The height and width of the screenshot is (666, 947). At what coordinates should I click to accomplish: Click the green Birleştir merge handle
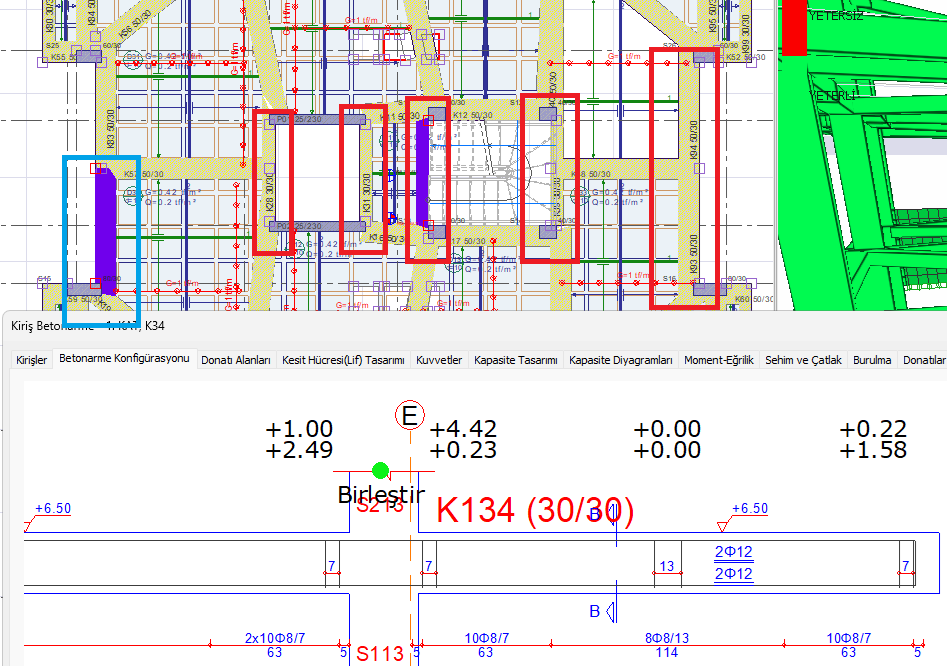point(380,470)
